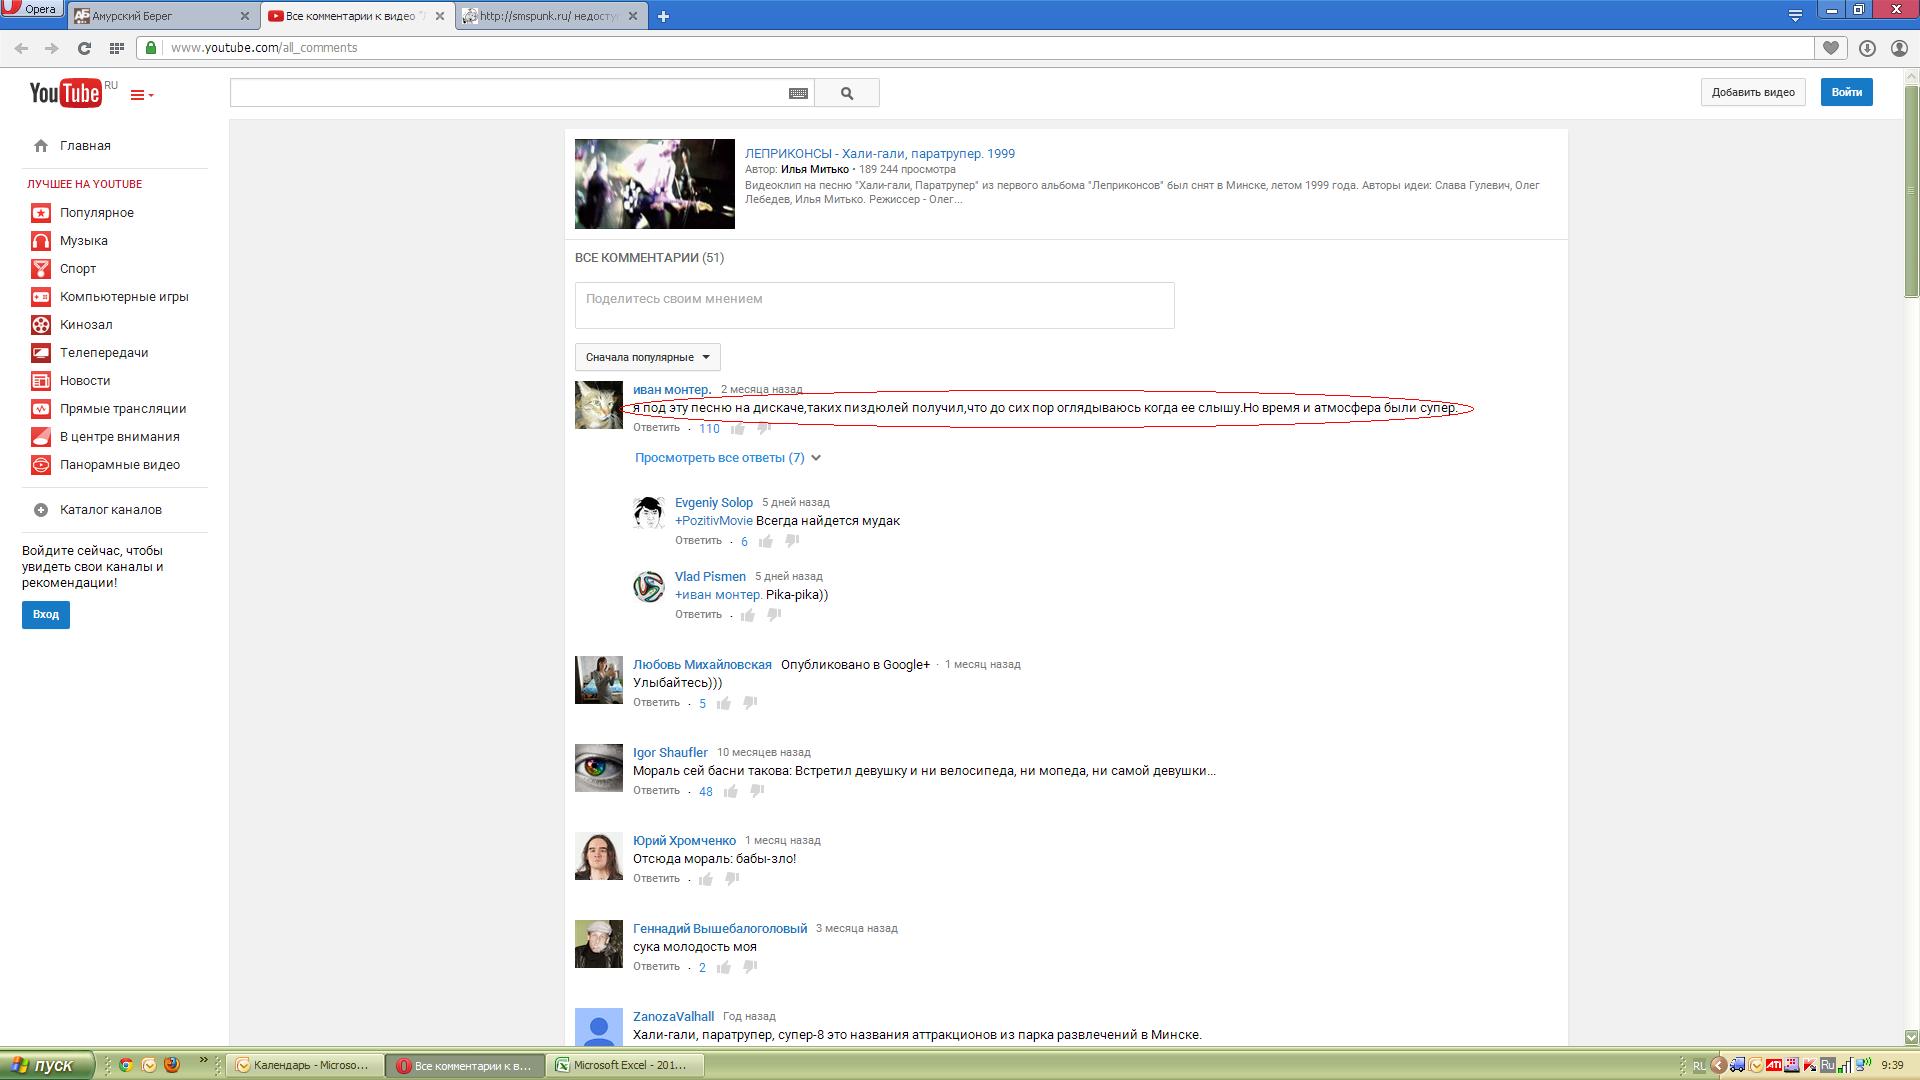Image resolution: width=1920 pixels, height=1080 pixels.
Task: Open Компьютерные игры in sidebar
Action: 123,297
